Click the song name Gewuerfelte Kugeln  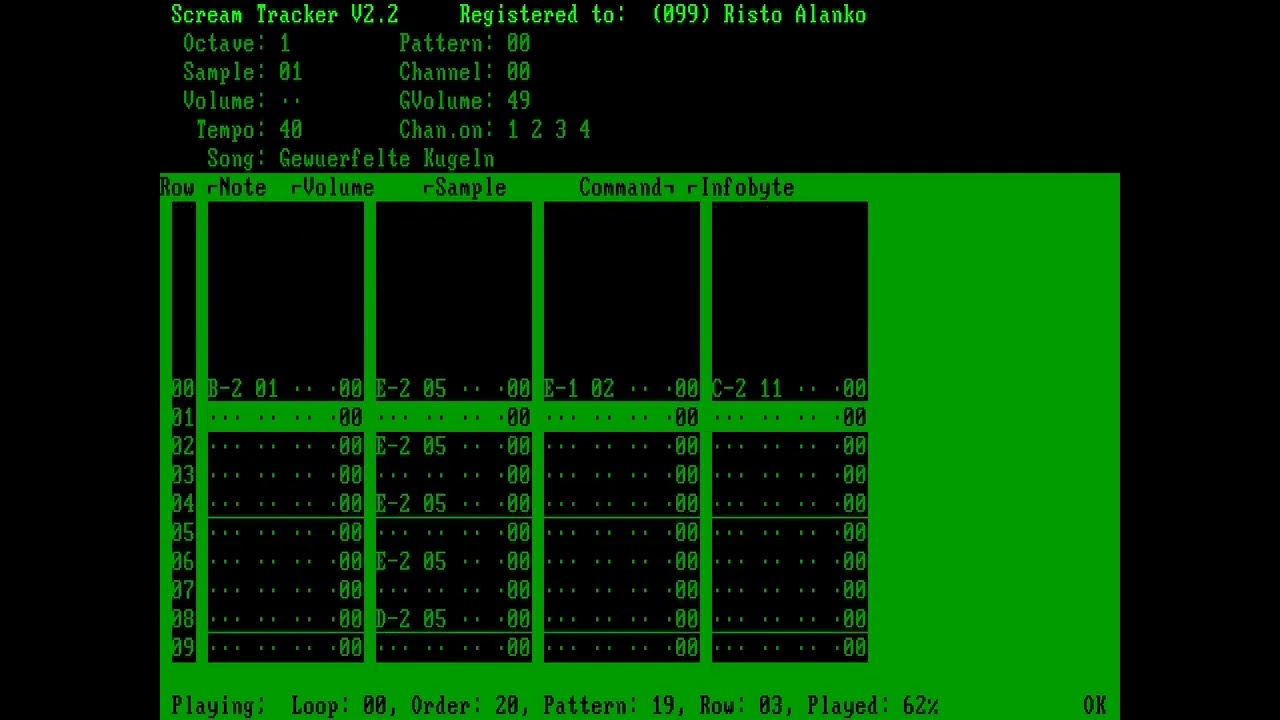tap(387, 159)
